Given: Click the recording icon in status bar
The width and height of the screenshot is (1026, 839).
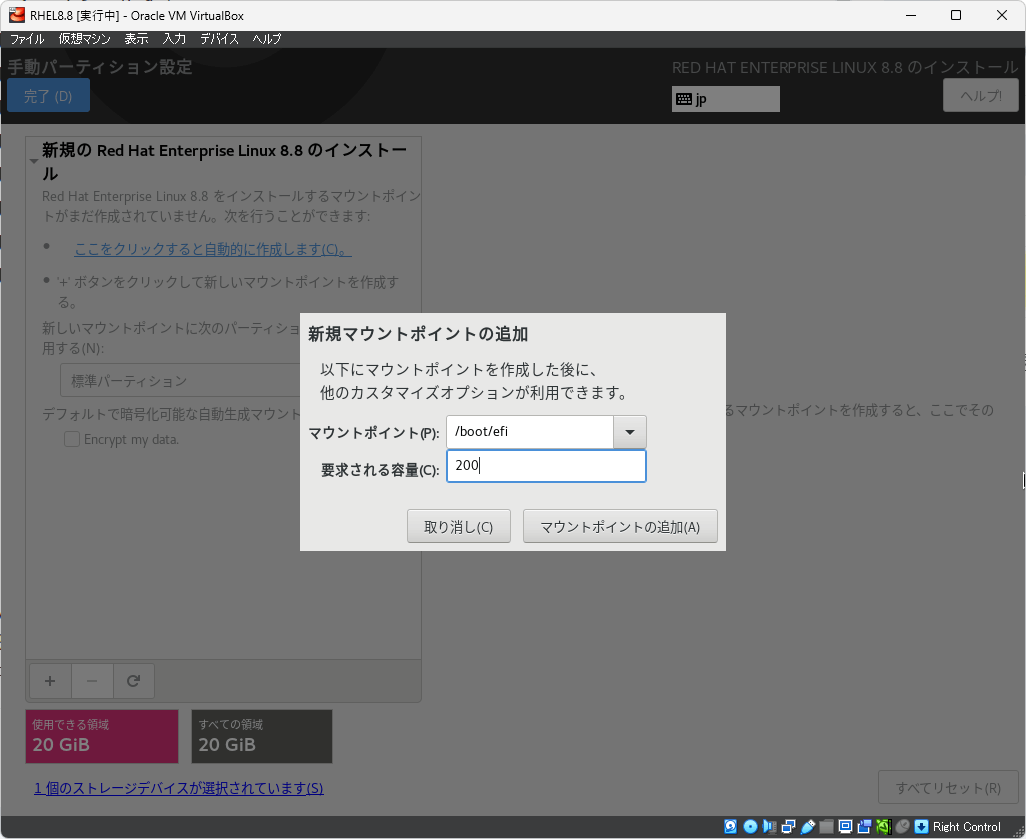Looking at the screenshot, I should [864, 827].
